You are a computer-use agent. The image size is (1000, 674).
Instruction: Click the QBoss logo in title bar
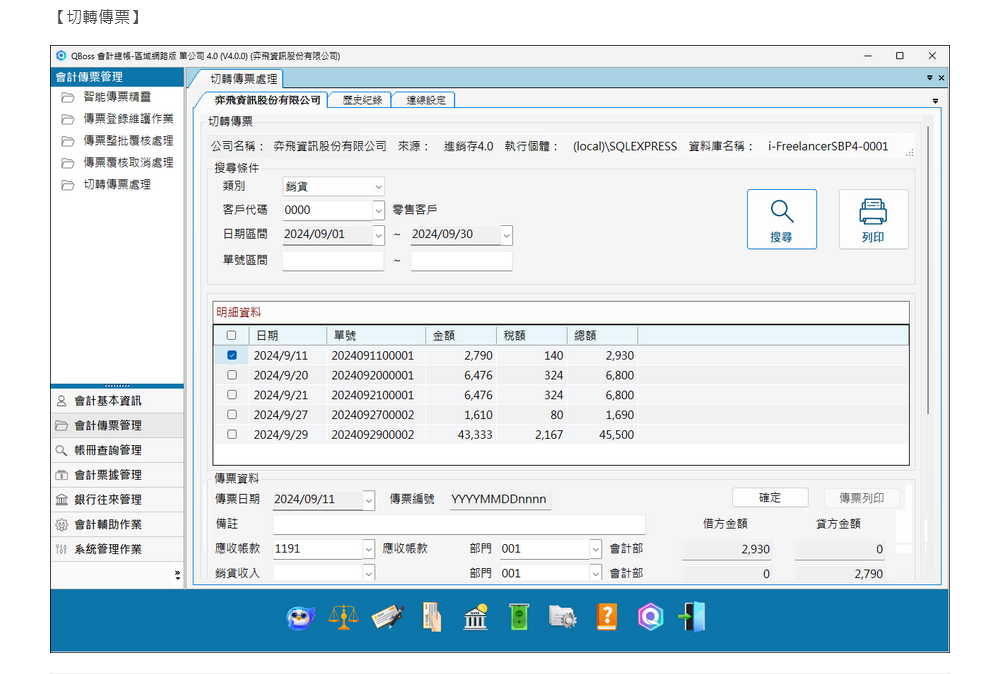(61, 55)
